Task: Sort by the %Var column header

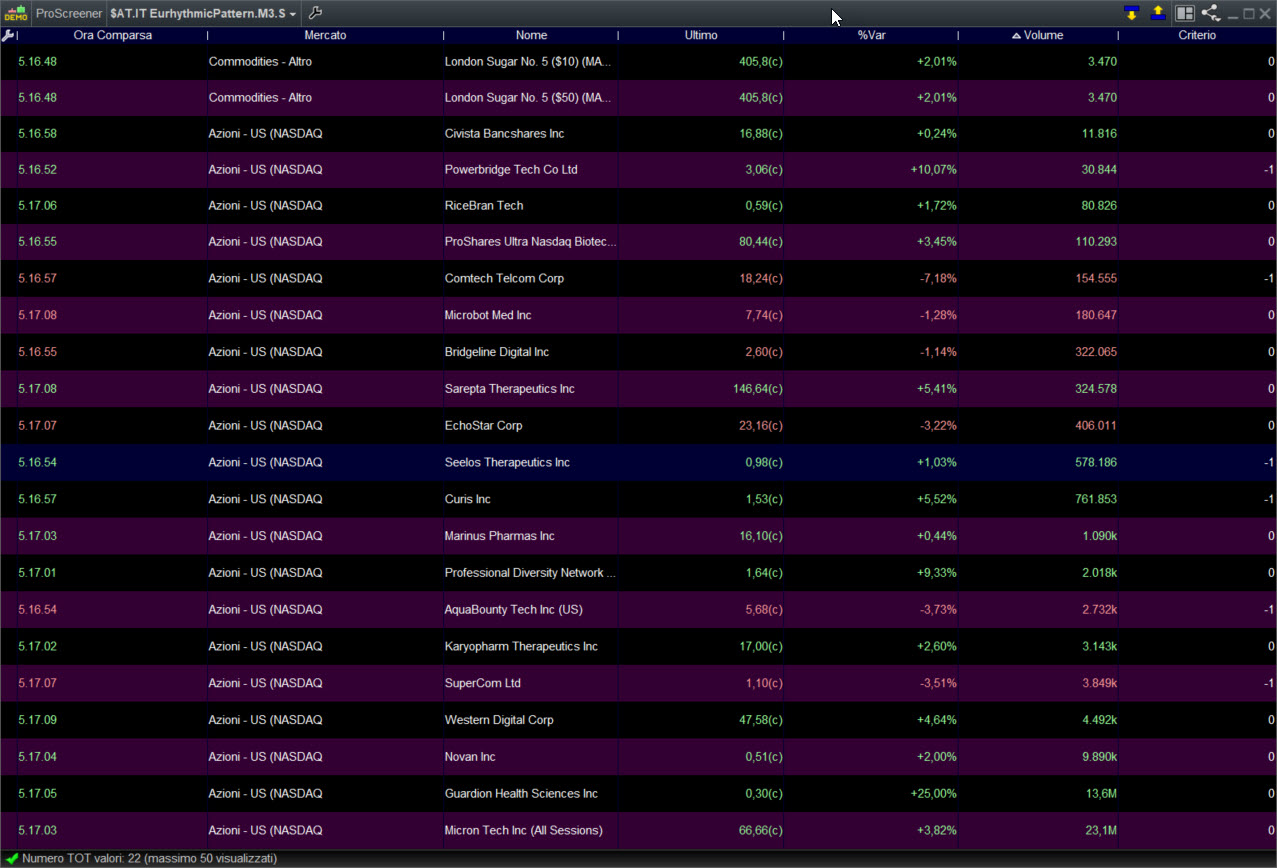Action: (x=871, y=35)
